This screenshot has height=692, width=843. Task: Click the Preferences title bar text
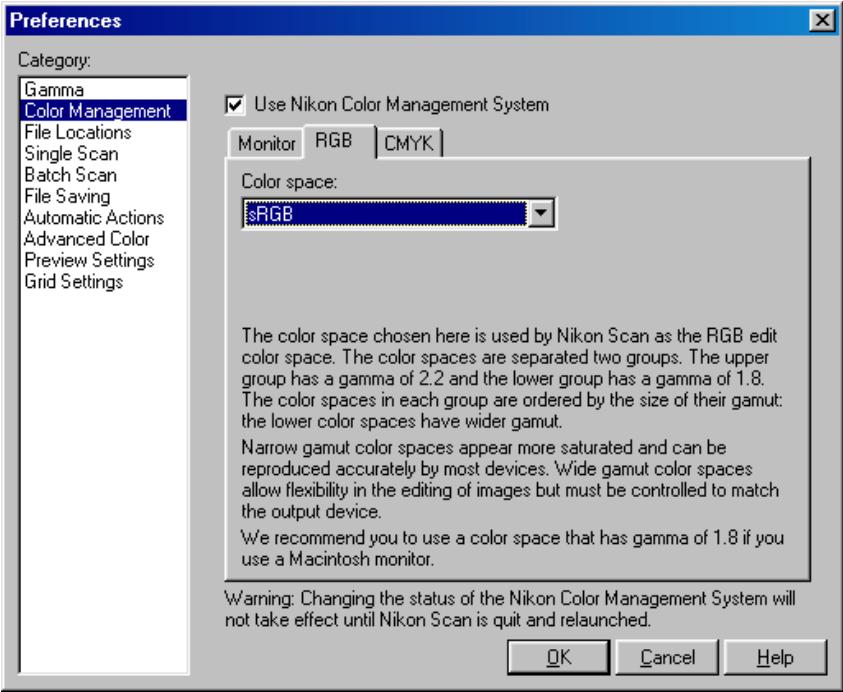(66, 20)
